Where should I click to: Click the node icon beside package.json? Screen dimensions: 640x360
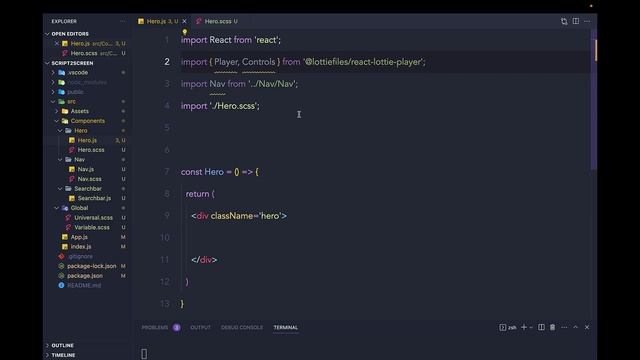[x=61, y=276]
